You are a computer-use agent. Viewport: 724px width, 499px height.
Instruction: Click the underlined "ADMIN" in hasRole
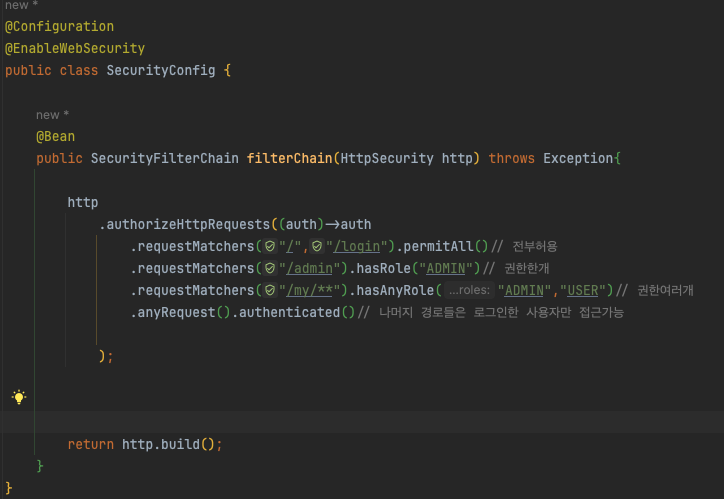pyautogui.click(x=446, y=268)
